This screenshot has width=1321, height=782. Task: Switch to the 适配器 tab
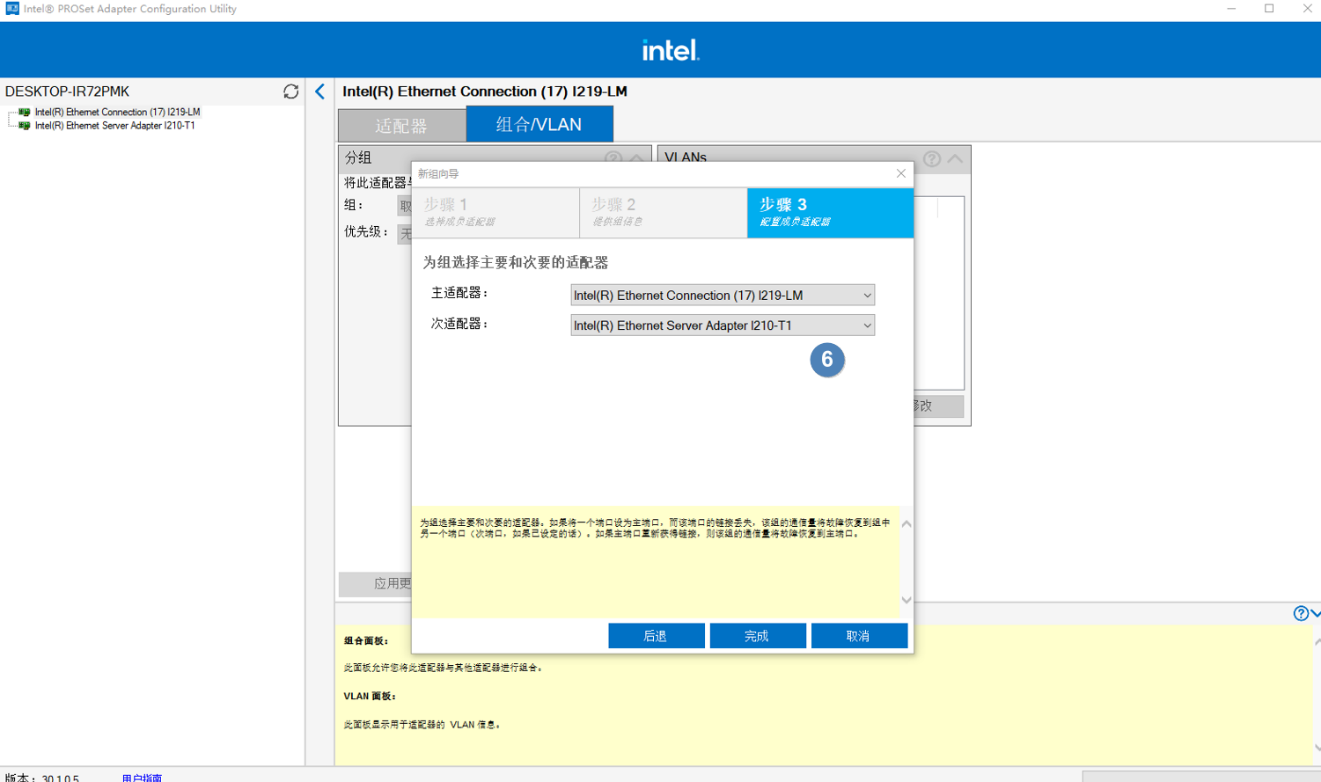point(402,126)
